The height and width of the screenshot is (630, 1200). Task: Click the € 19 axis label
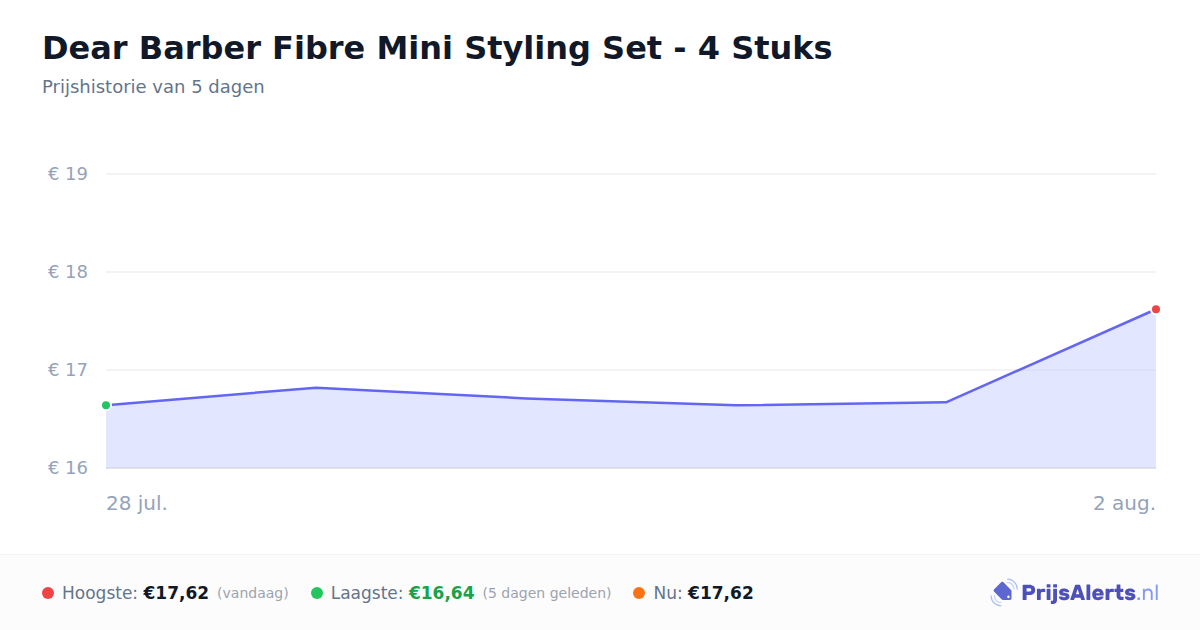(68, 174)
